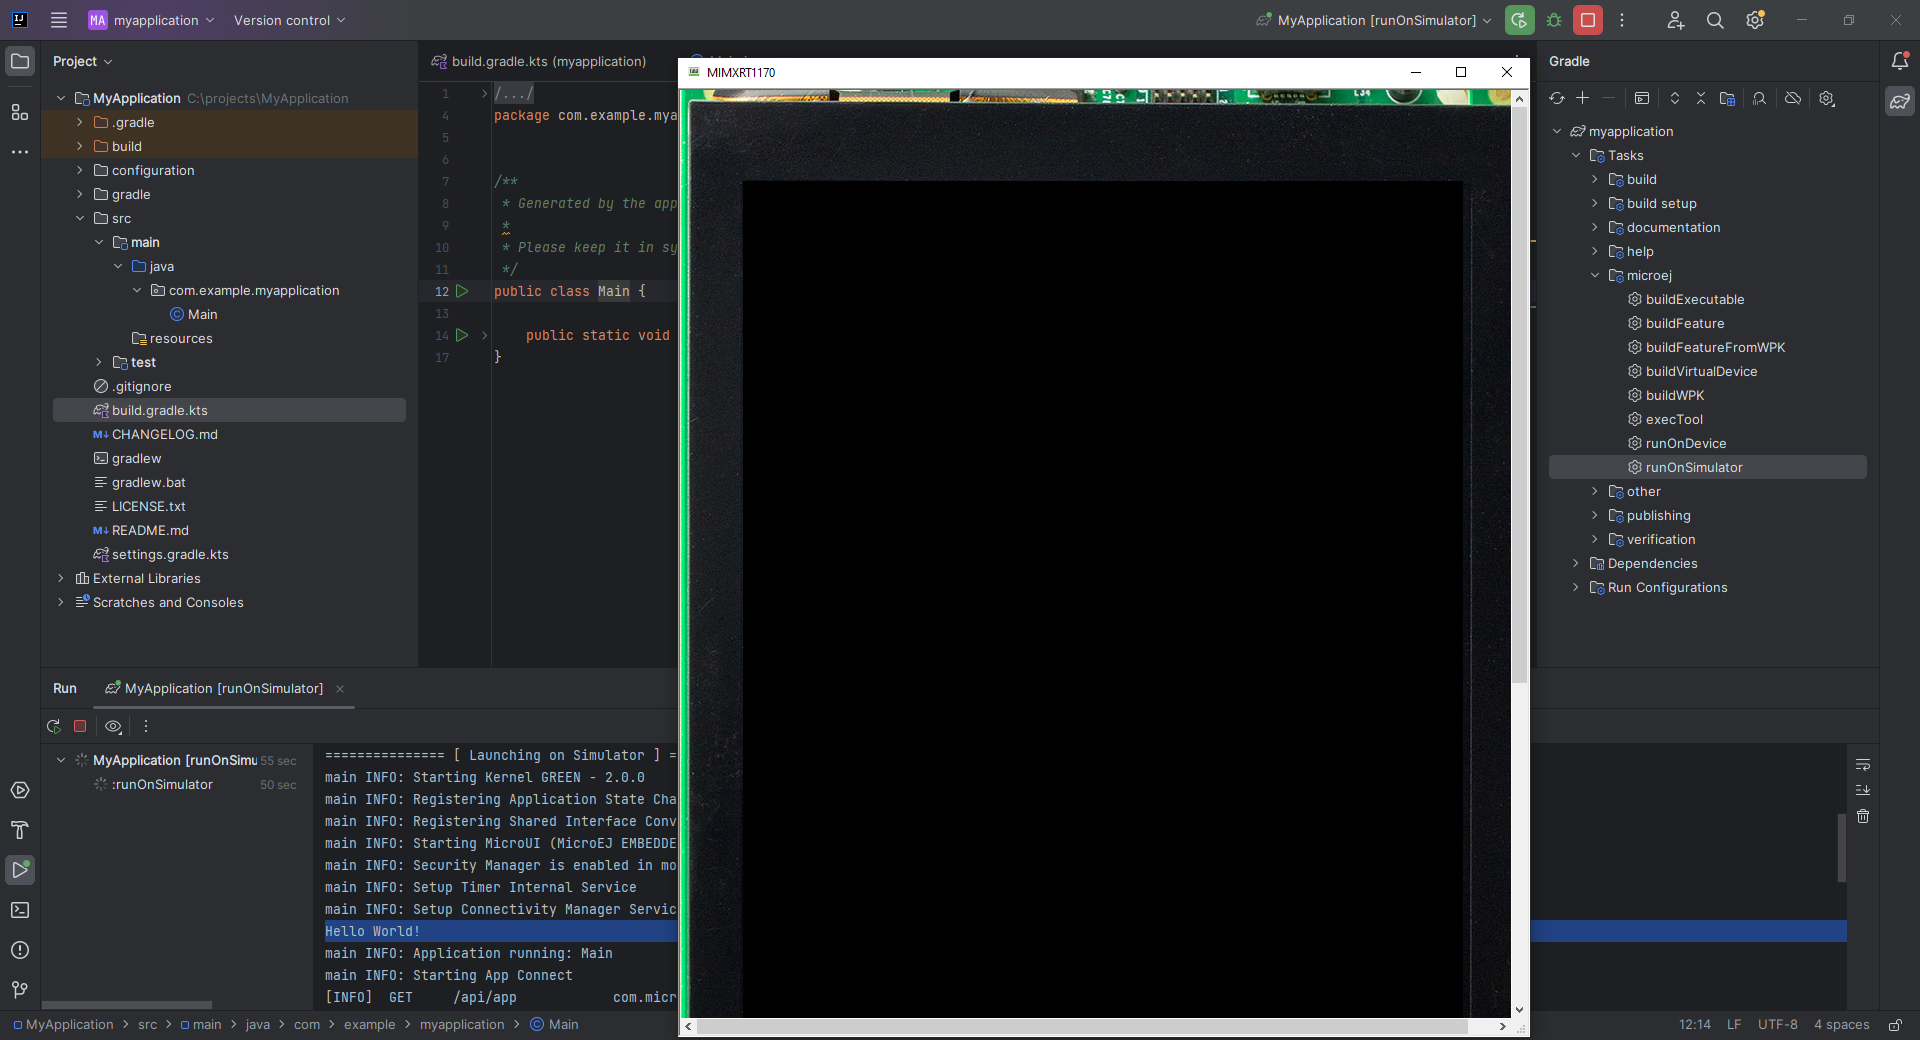This screenshot has height=1040, width=1920.
Task: Stop the running MyApplication from top toolbar
Action: point(1587,20)
